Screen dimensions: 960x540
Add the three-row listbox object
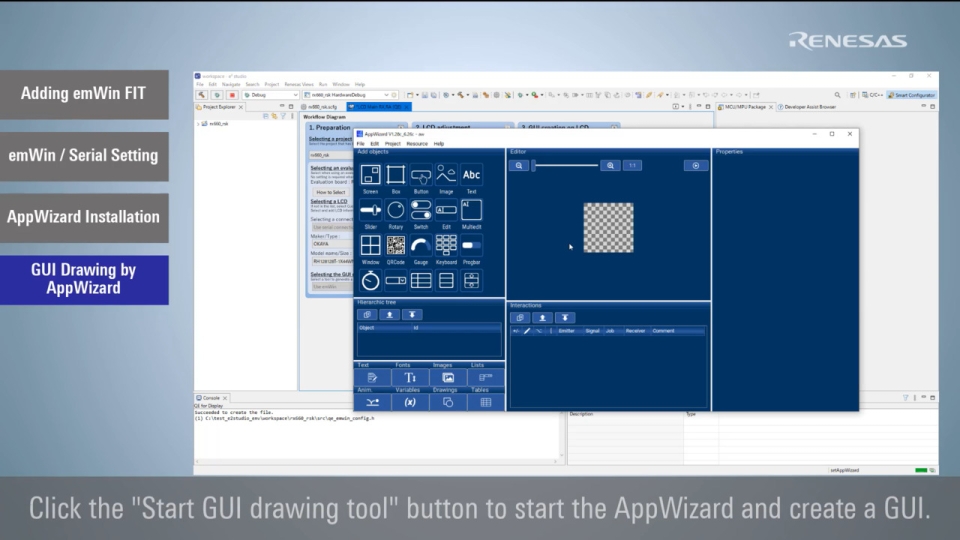[x=446, y=280]
